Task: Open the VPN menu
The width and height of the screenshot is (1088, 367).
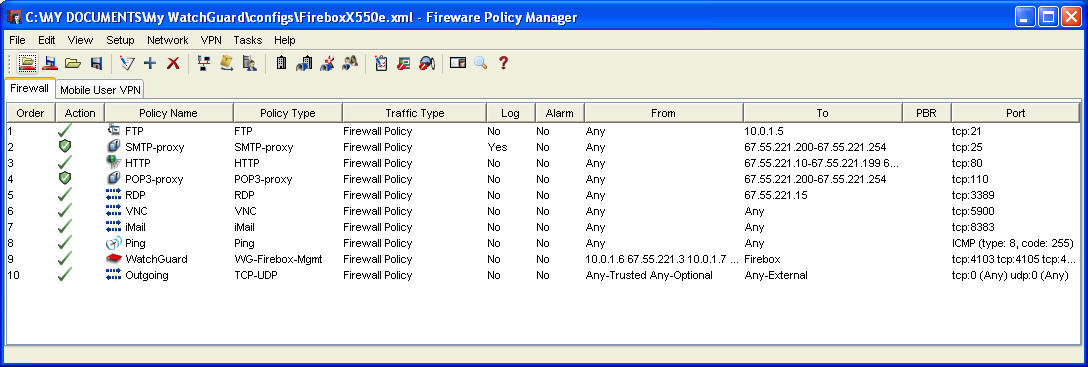Action: 211,40
